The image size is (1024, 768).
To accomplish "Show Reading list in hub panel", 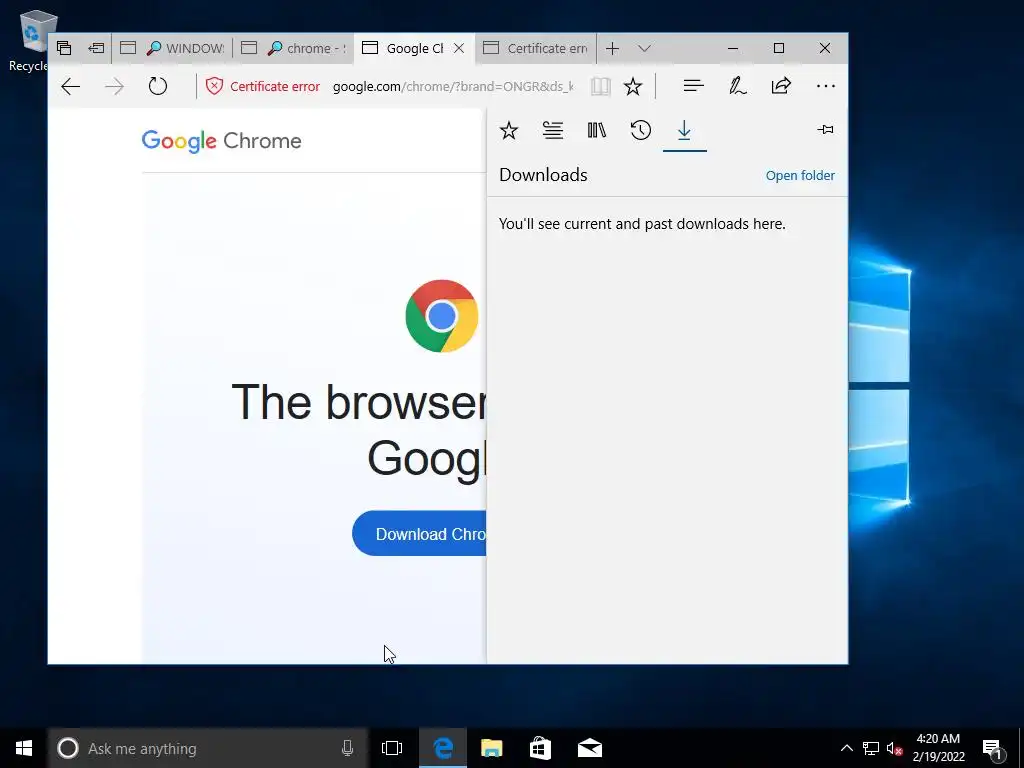I will pyautogui.click(x=552, y=131).
